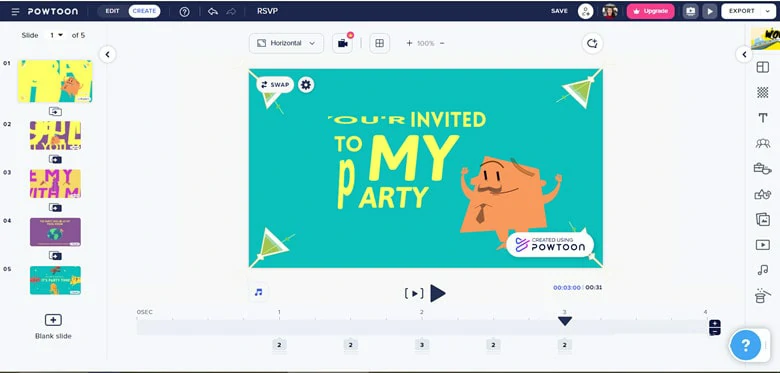Open the canvas settings gear
This screenshot has height=373, width=780.
coord(306,85)
